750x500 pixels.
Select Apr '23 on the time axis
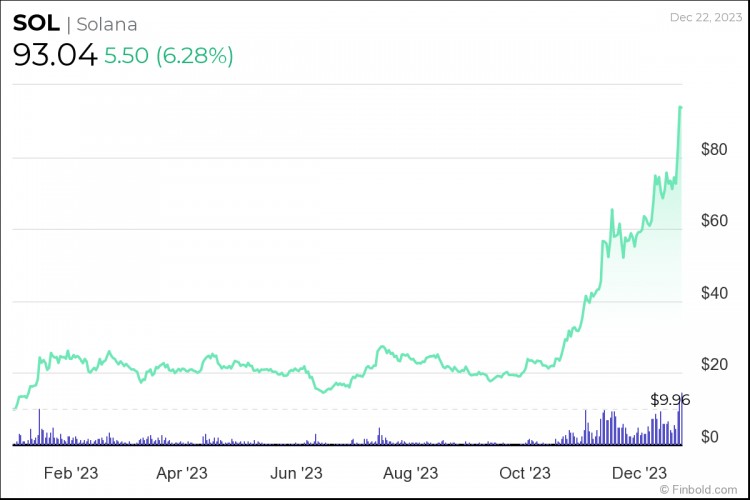183,472
